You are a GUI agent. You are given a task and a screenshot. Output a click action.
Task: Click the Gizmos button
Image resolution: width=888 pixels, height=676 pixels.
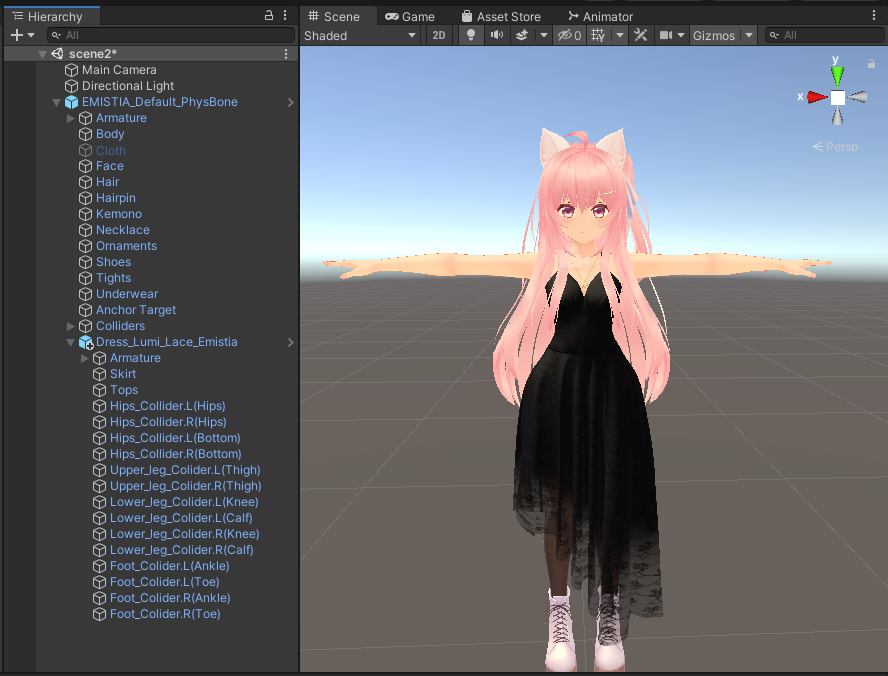coord(714,35)
